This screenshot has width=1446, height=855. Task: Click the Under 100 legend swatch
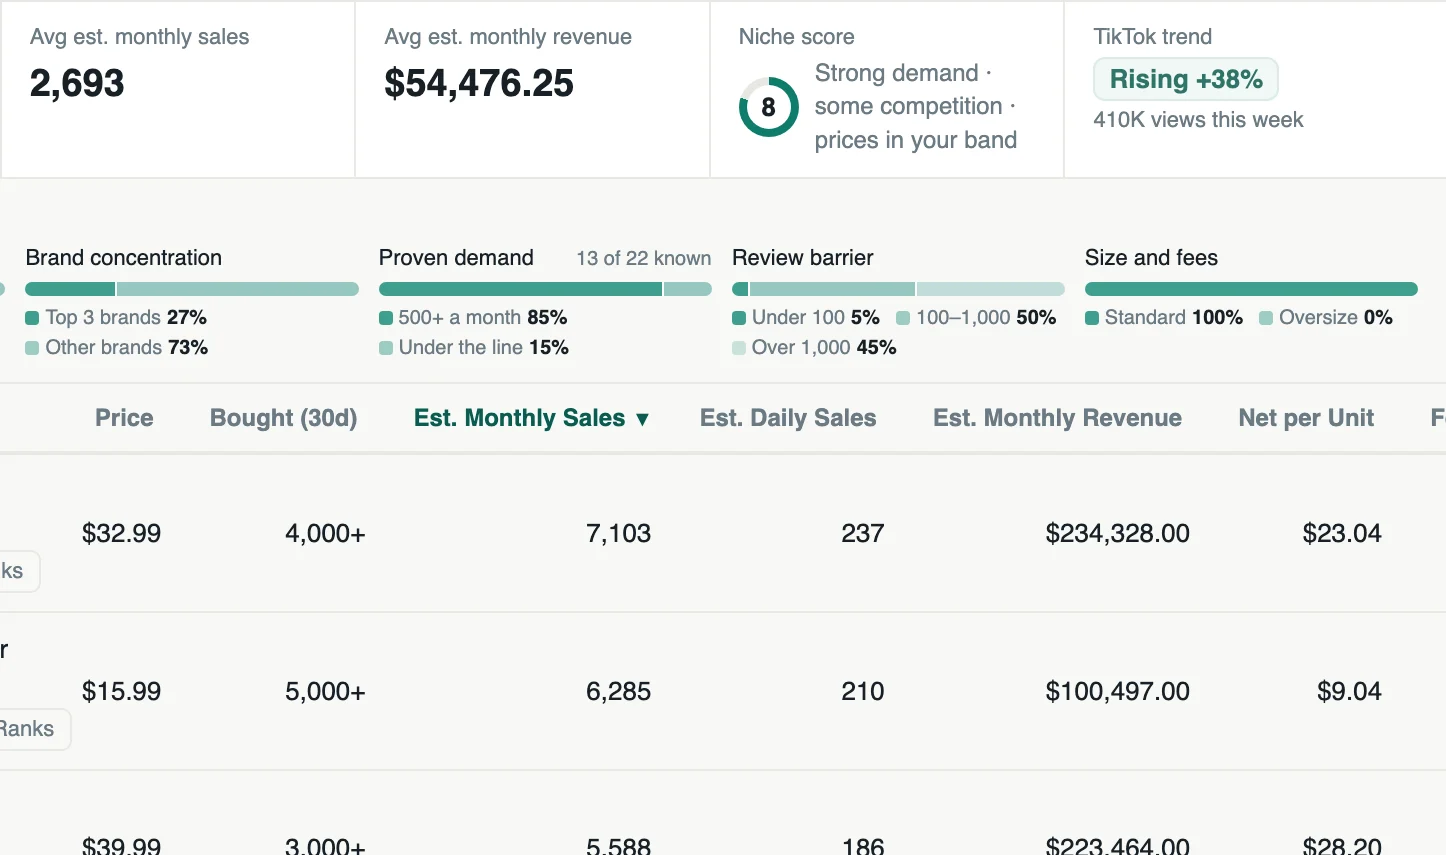[x=739, y=318]
